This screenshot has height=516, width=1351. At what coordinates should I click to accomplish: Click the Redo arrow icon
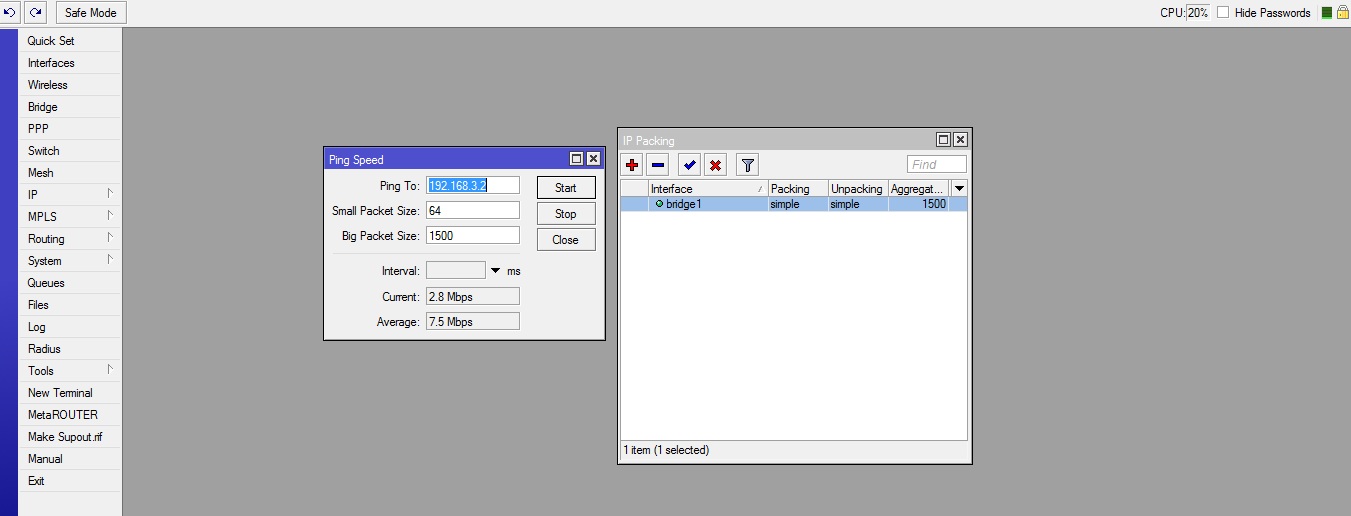coord(35,13)
